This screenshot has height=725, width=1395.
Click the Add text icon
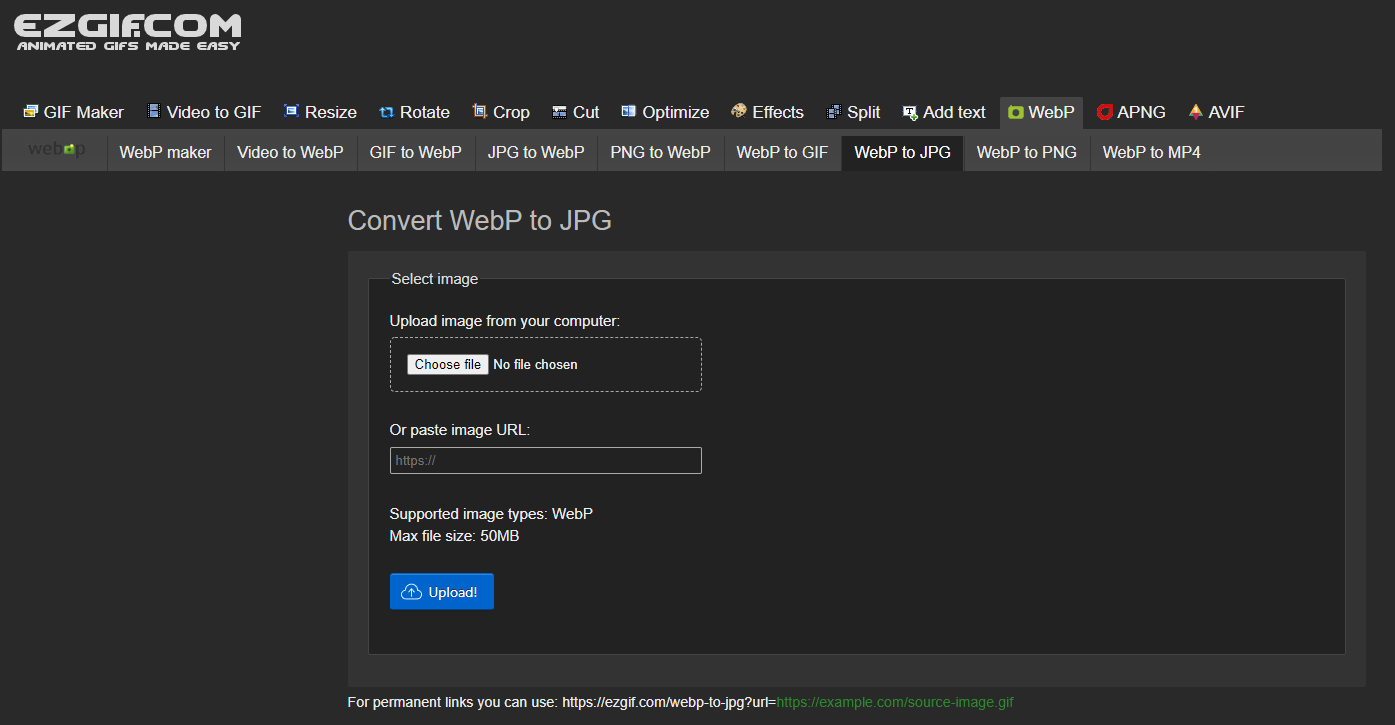(910, 112)
